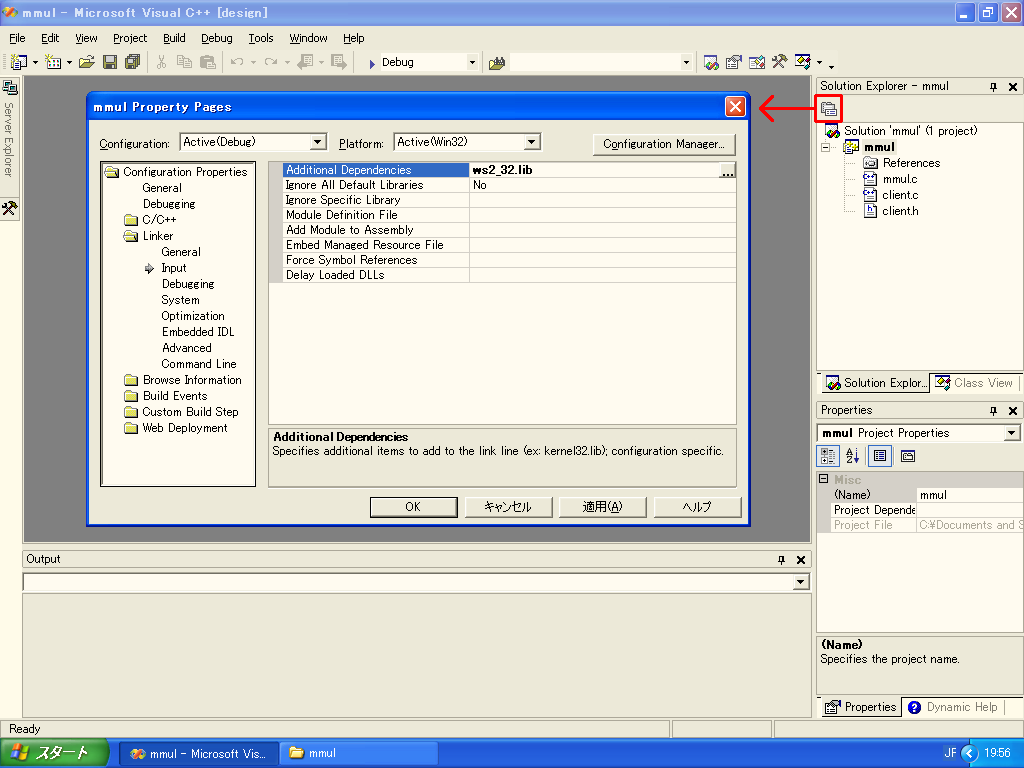Collapse the Misc category in Properties
Screen dimensions: 1024x768
click(824, 479)
